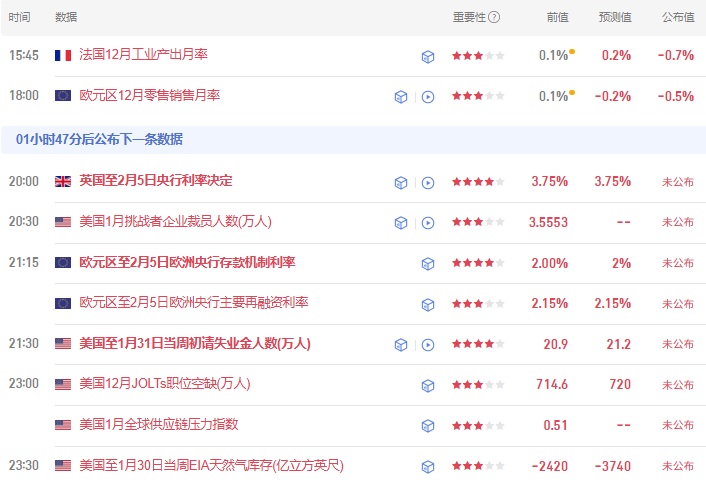Image resolution: width=706 pixels, height=486 pixels.
Task: Click star rating for 法国12月工业产出月率
Action: [478, 56]
